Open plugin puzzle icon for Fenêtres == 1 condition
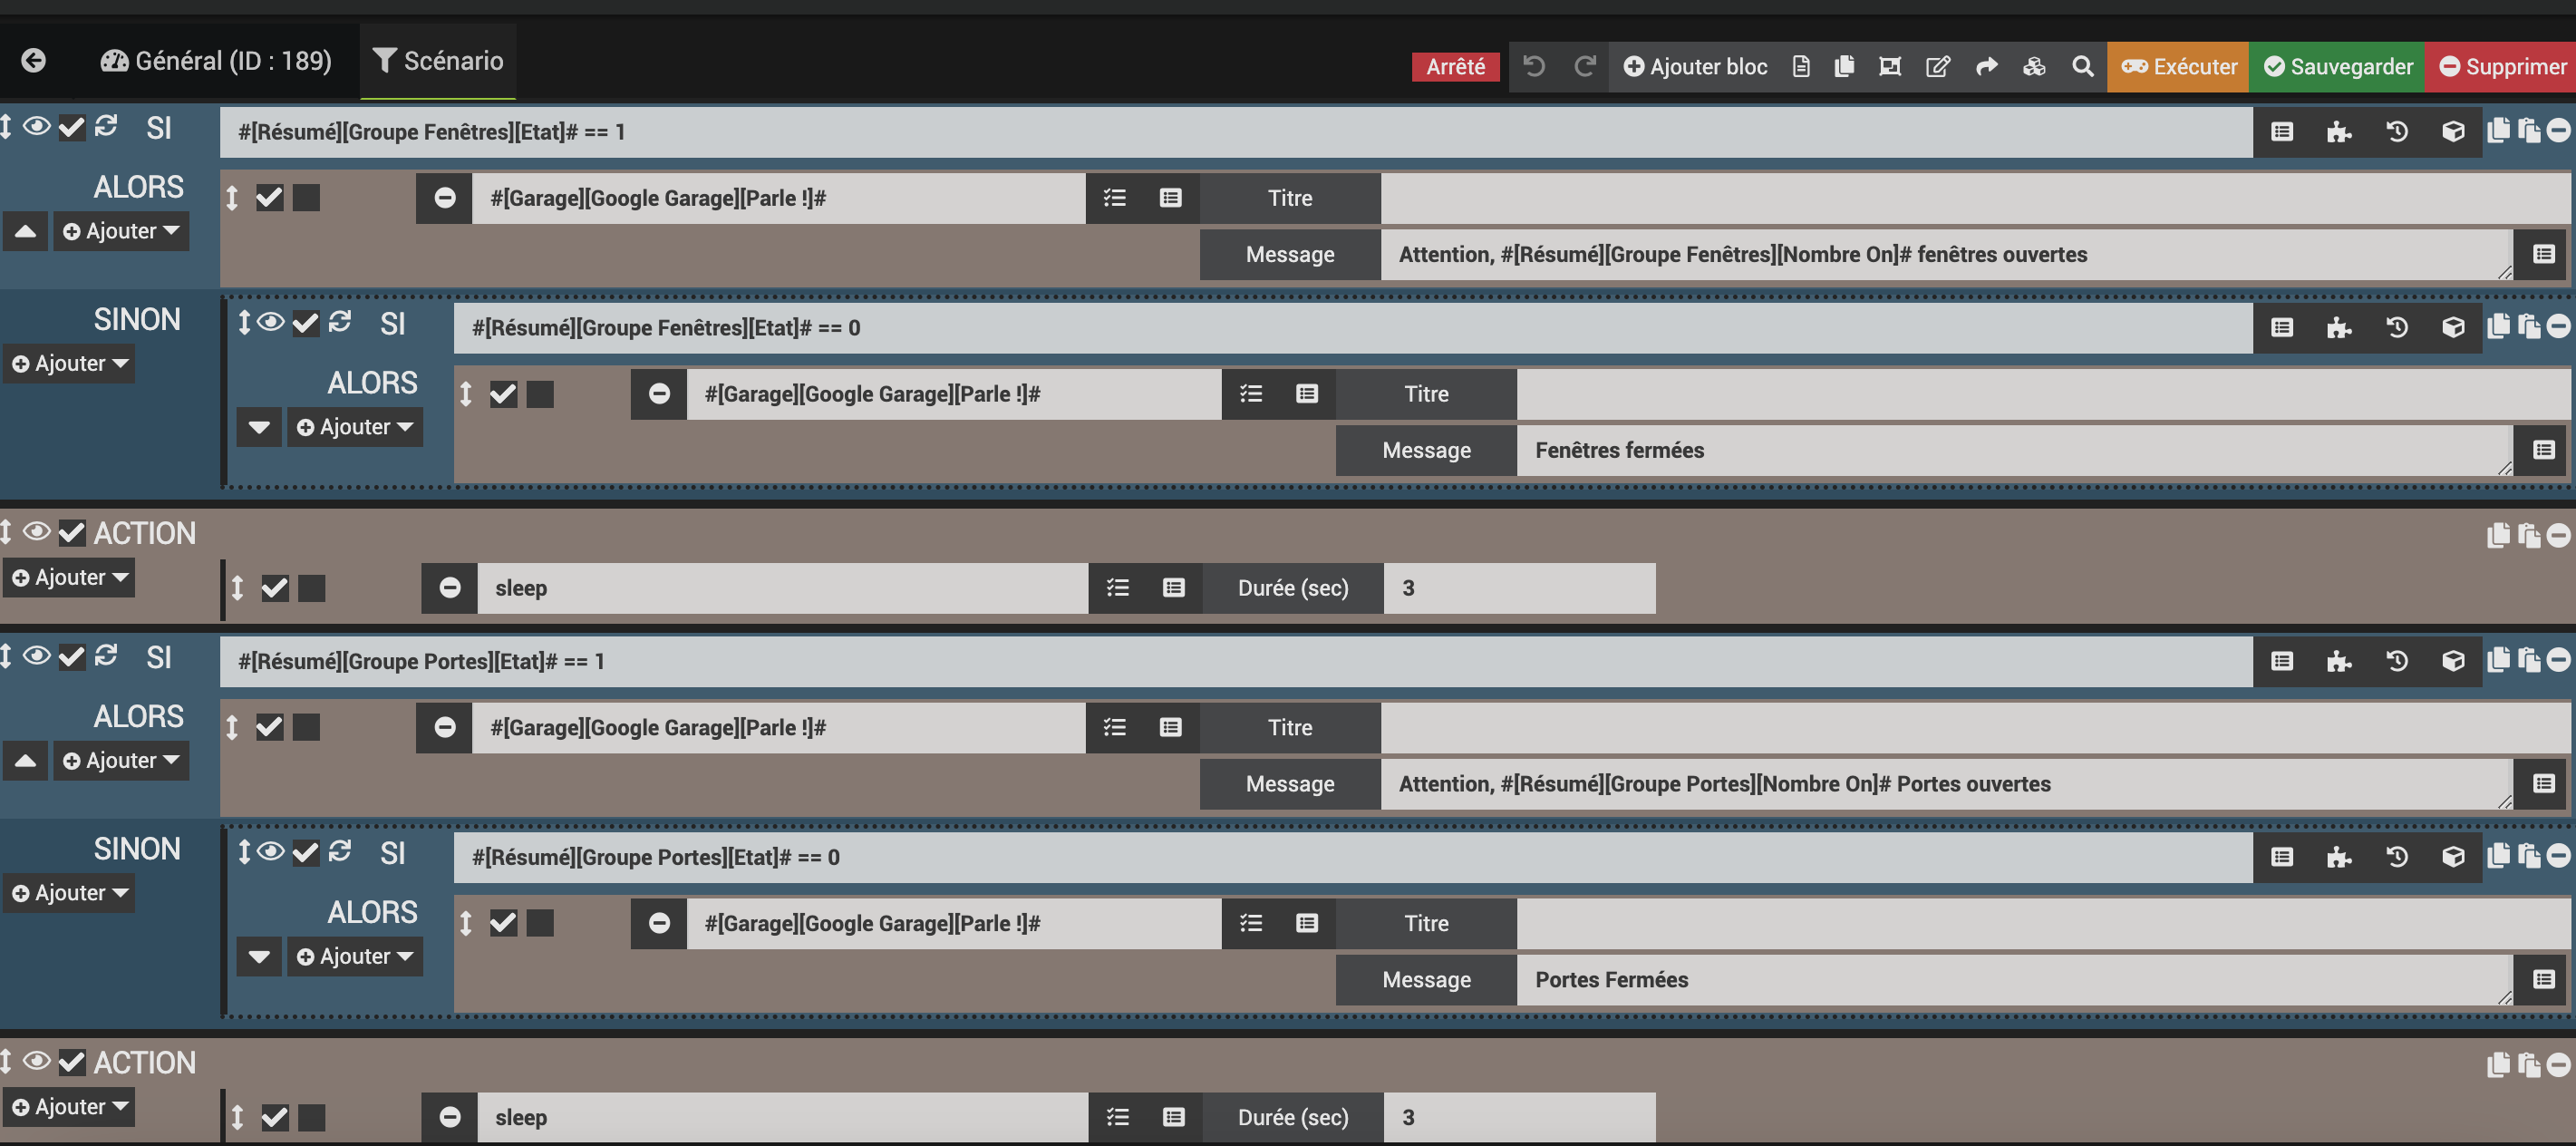This screenshot has width=2576, height=1146. (2338, 132)
